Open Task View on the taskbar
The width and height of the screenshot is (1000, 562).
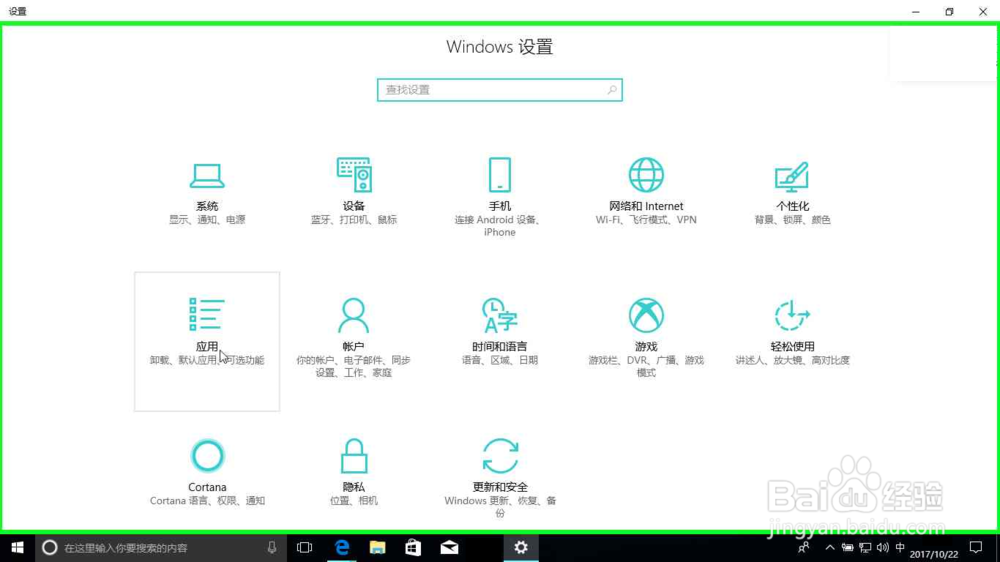pos(305,547)
